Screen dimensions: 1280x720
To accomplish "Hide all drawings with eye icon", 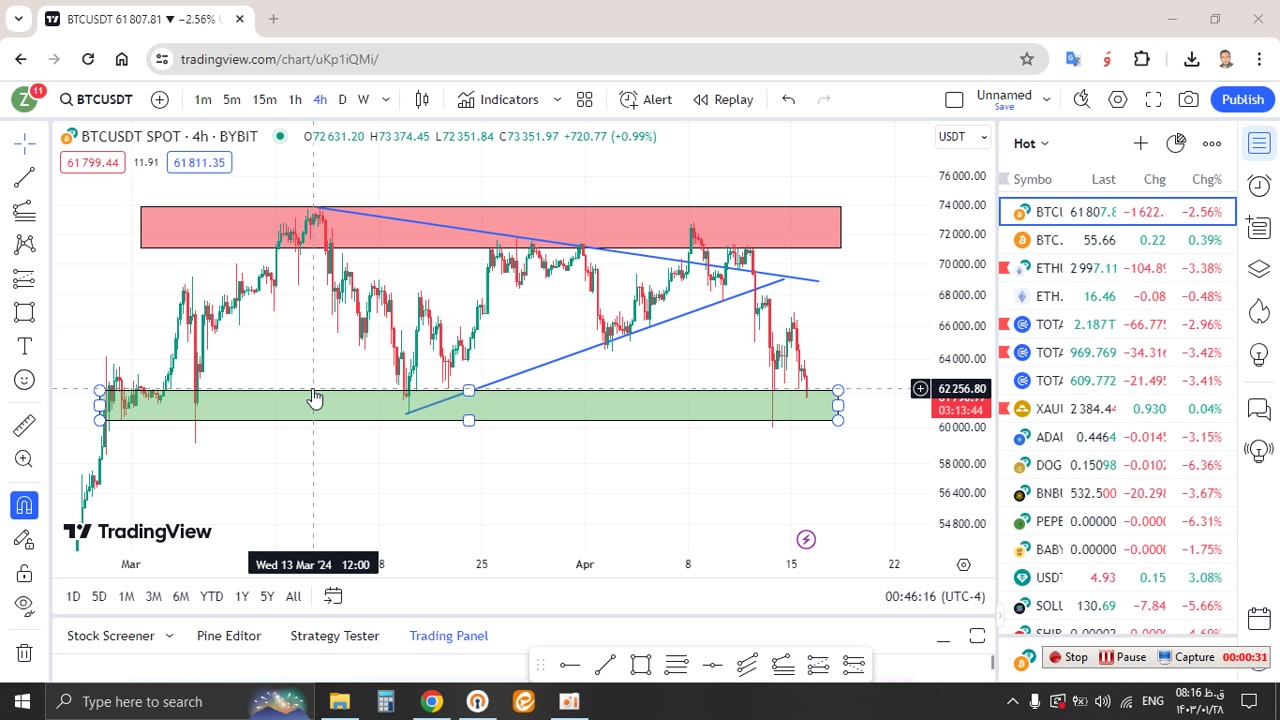I will 25,605.
